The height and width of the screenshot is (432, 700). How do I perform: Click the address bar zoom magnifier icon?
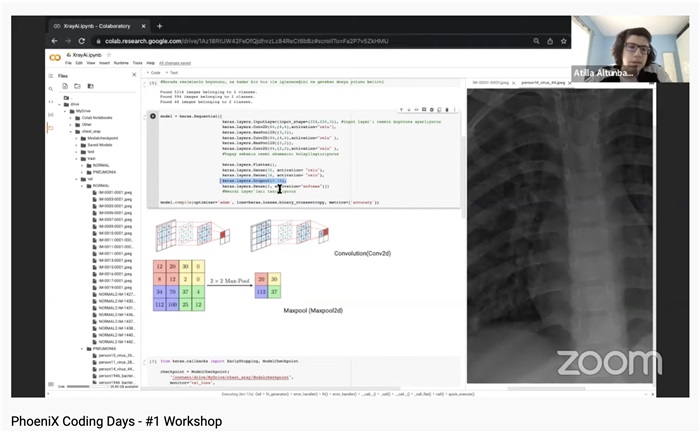tap(536, 41)
